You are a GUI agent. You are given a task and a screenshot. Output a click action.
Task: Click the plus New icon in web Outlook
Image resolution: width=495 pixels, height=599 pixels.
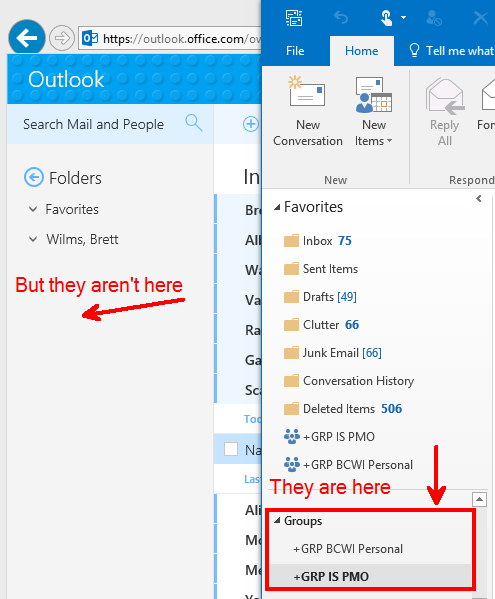(x=251, y=124)
